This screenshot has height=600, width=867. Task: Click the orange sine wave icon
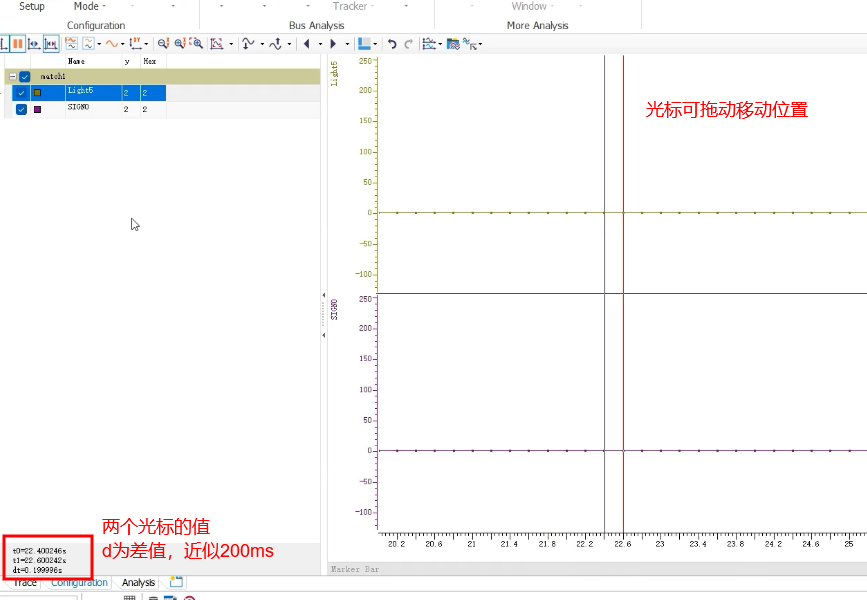coord(110,44)
